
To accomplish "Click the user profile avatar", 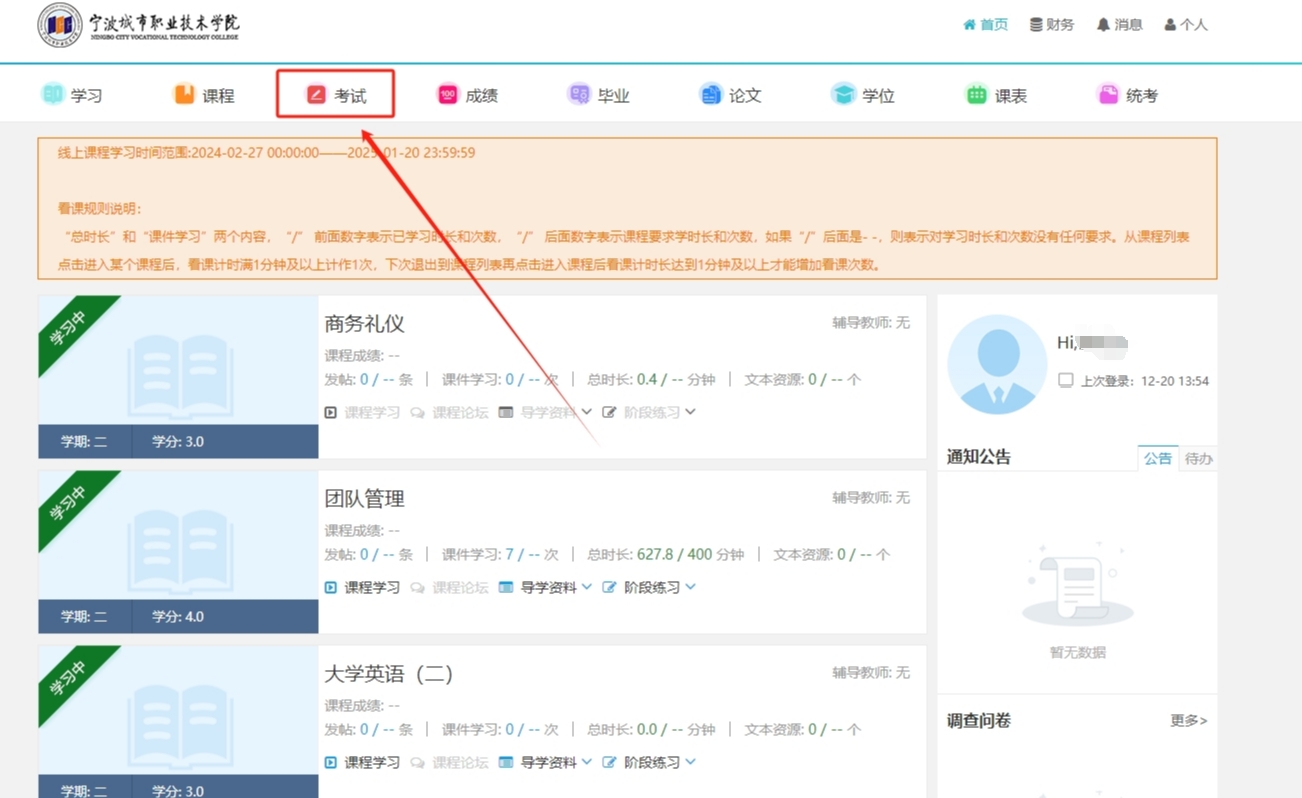I will tap(997, 365).
